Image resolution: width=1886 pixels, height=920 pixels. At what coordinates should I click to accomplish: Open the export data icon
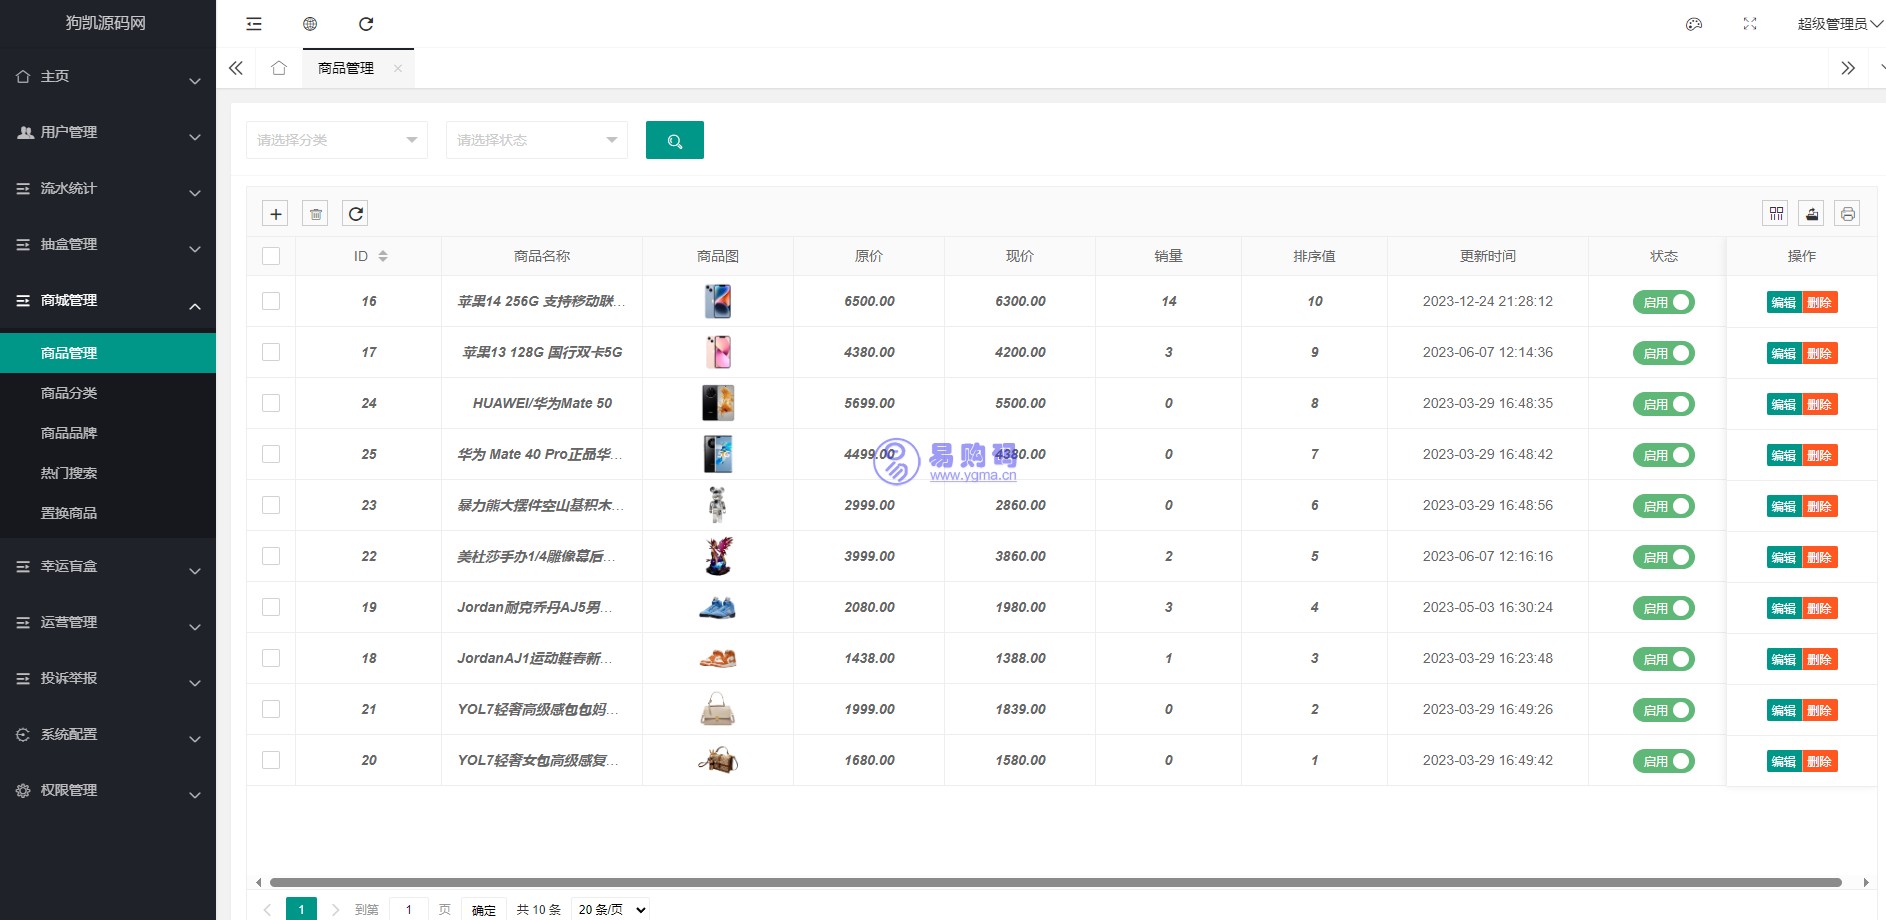(1812, 213)
